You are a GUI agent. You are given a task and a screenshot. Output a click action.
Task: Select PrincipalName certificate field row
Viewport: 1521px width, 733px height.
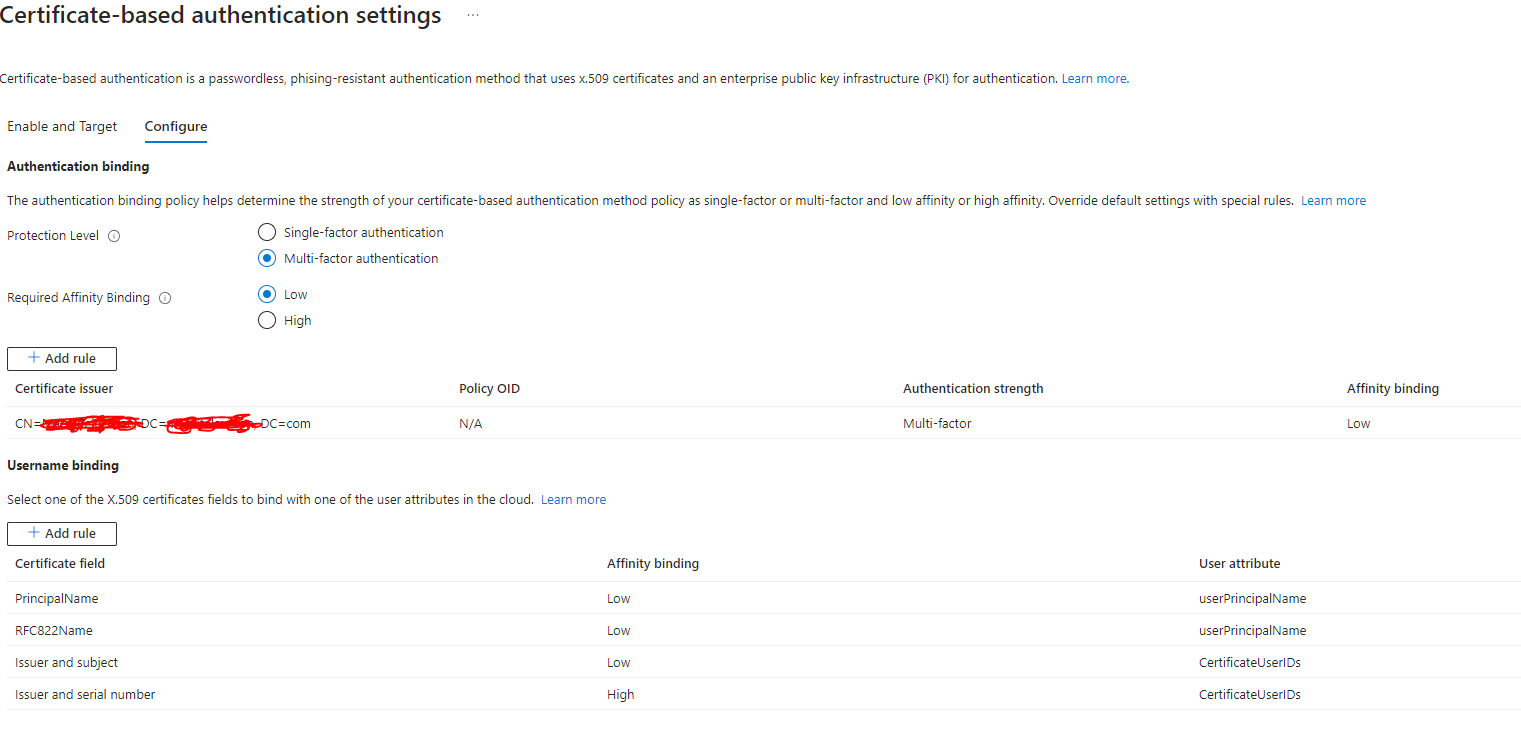(764, 598)
